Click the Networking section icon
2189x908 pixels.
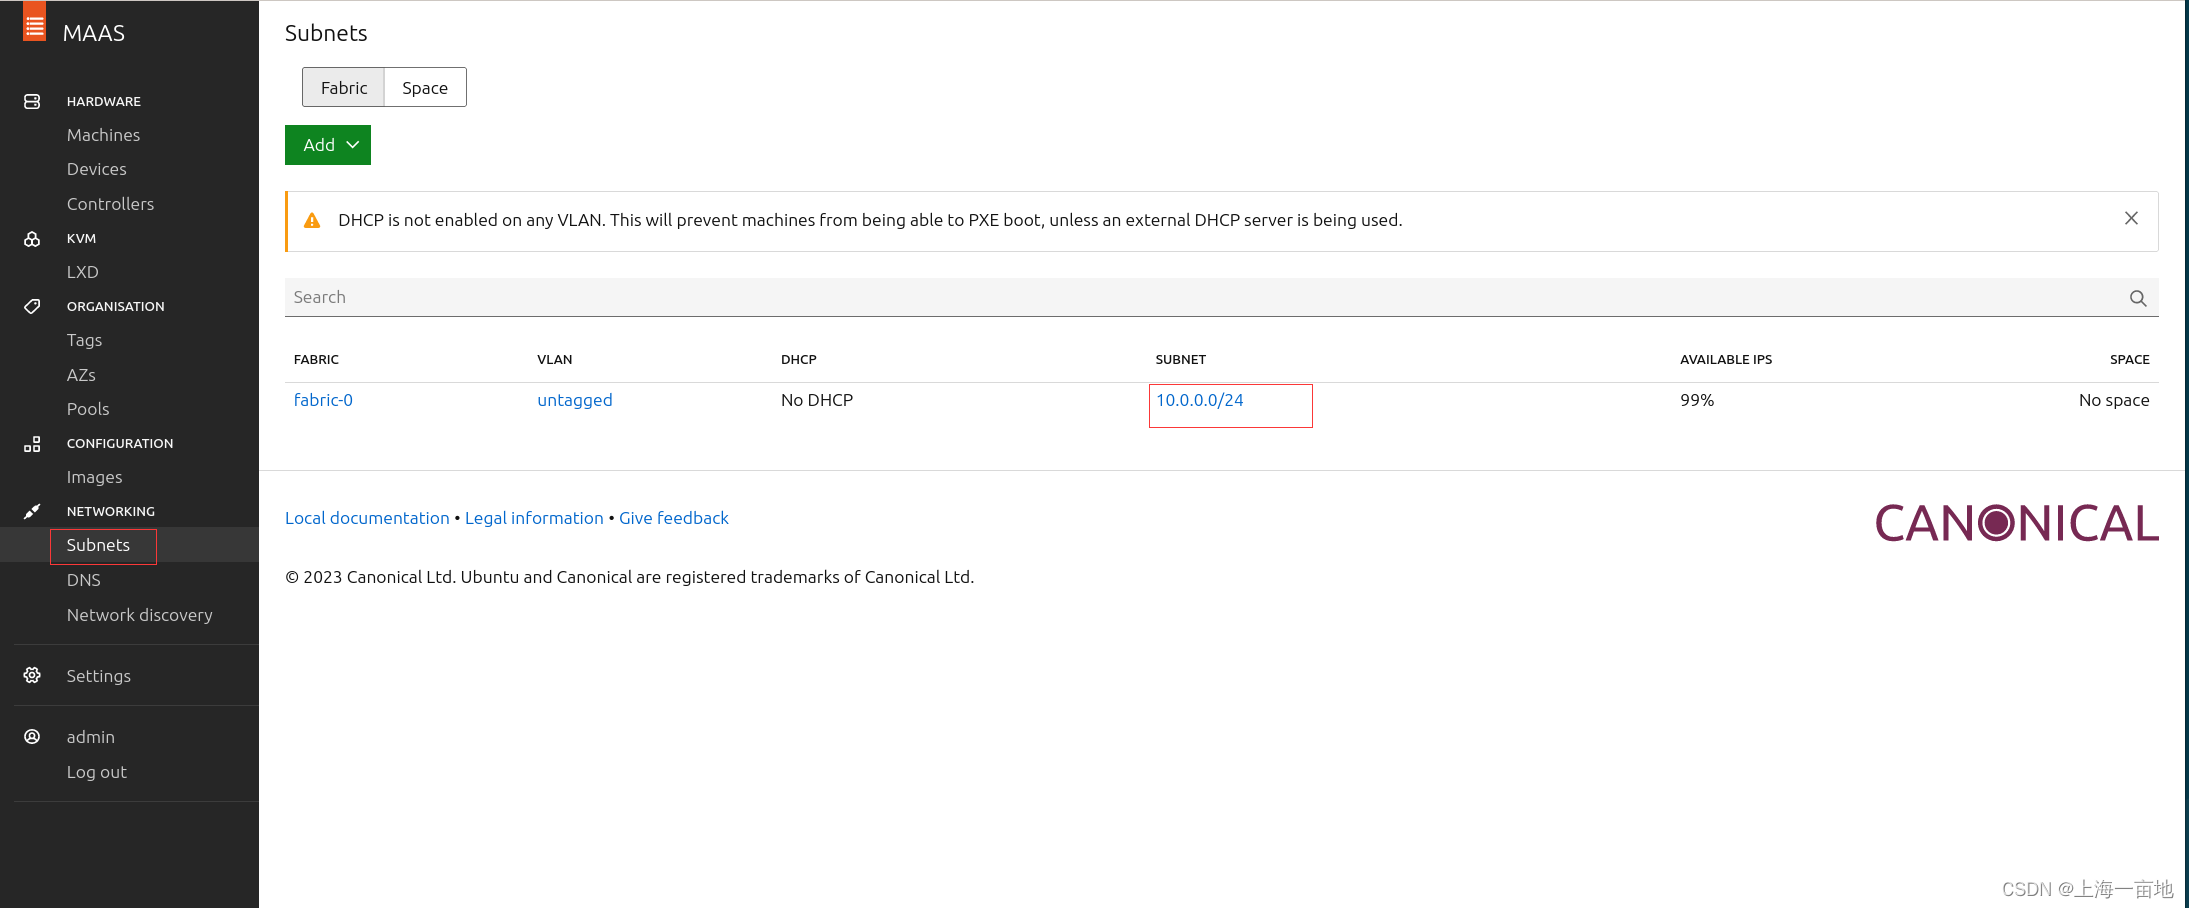coord(32,511)
